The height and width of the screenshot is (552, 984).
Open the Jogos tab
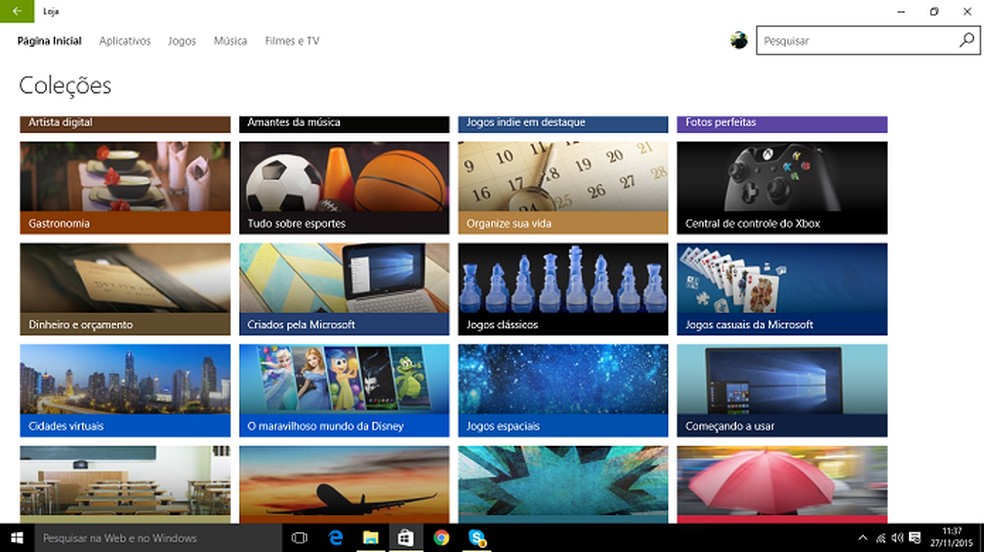182,41
